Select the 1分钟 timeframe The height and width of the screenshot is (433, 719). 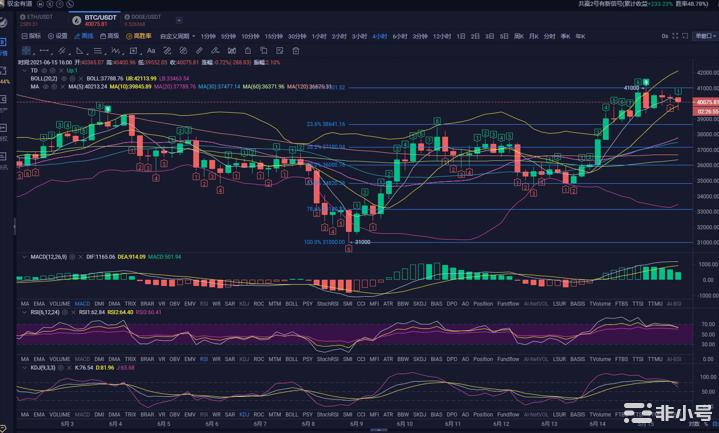click(x=208, y=36)
